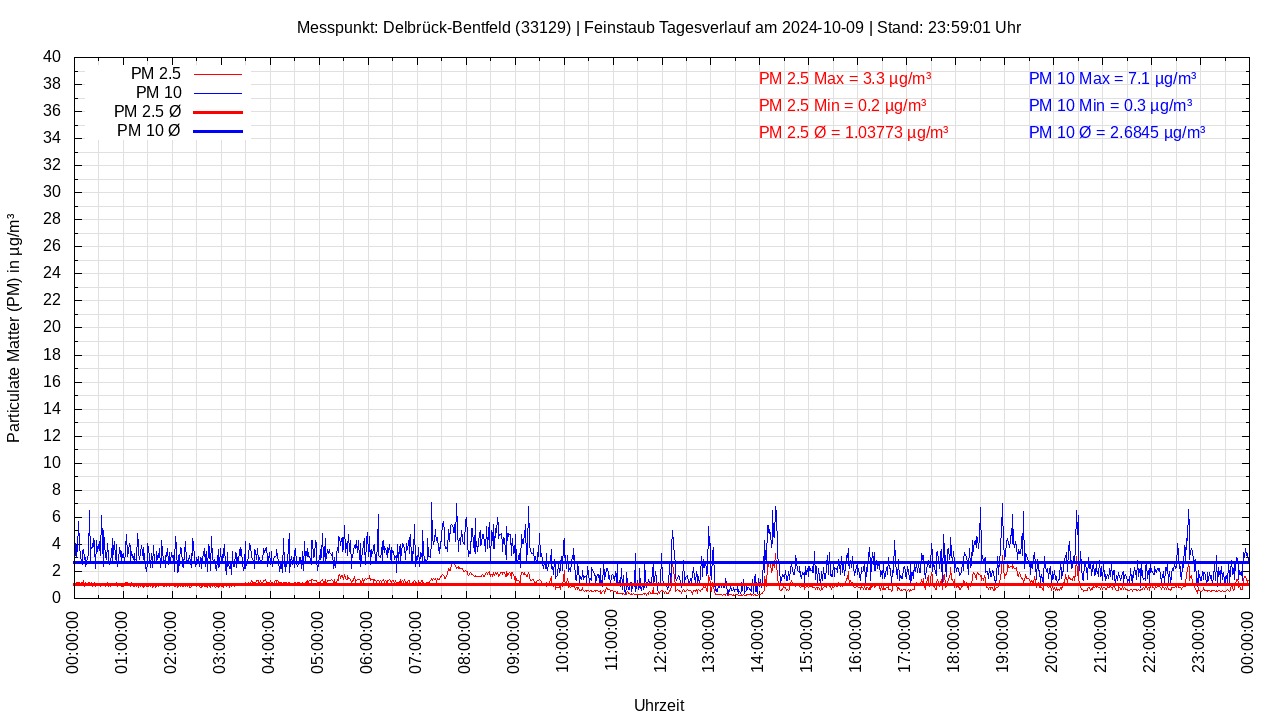Click the chart title with Messpunkt Delbrück-Bentfeld
The height and width of the screenshot is (720, 1280).
659,28
